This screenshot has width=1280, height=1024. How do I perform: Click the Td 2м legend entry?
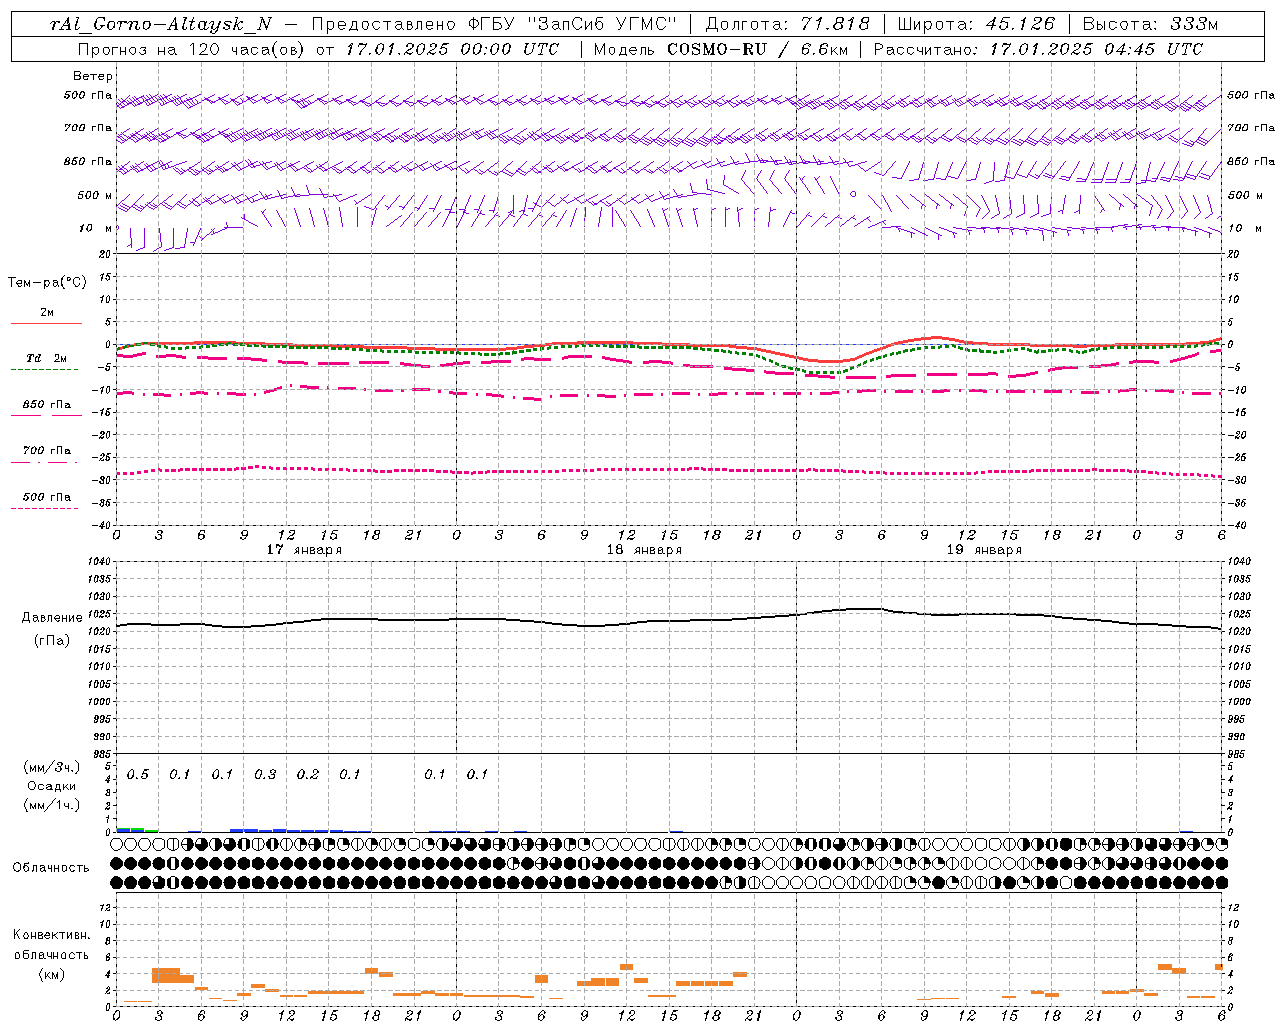point(46,358)
